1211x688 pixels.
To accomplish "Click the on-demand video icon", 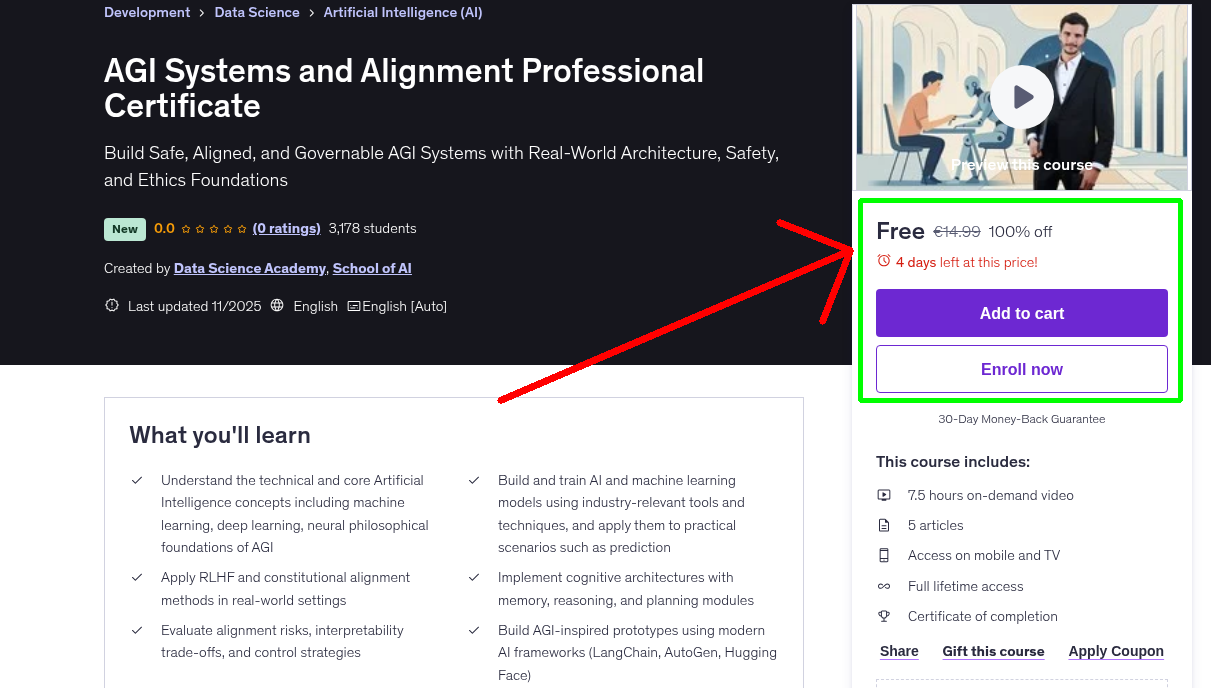I will [884, 495].
